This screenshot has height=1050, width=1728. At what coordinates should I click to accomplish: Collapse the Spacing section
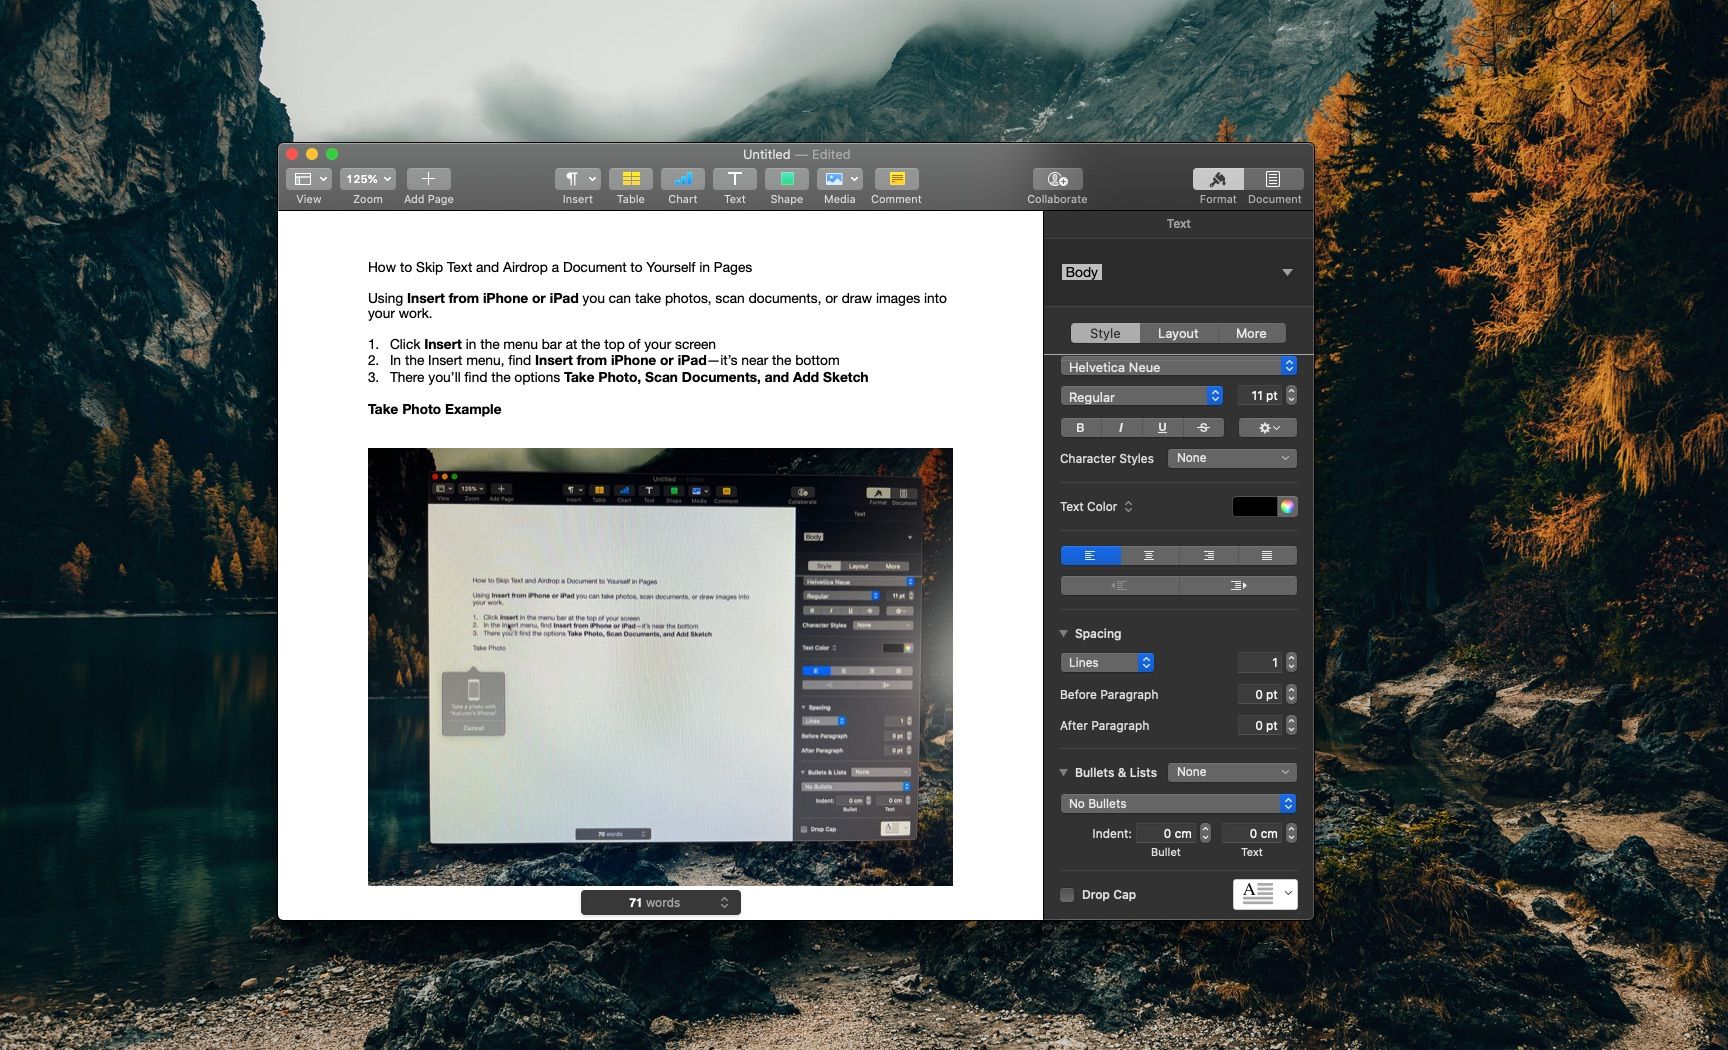tap(1064, 633)
